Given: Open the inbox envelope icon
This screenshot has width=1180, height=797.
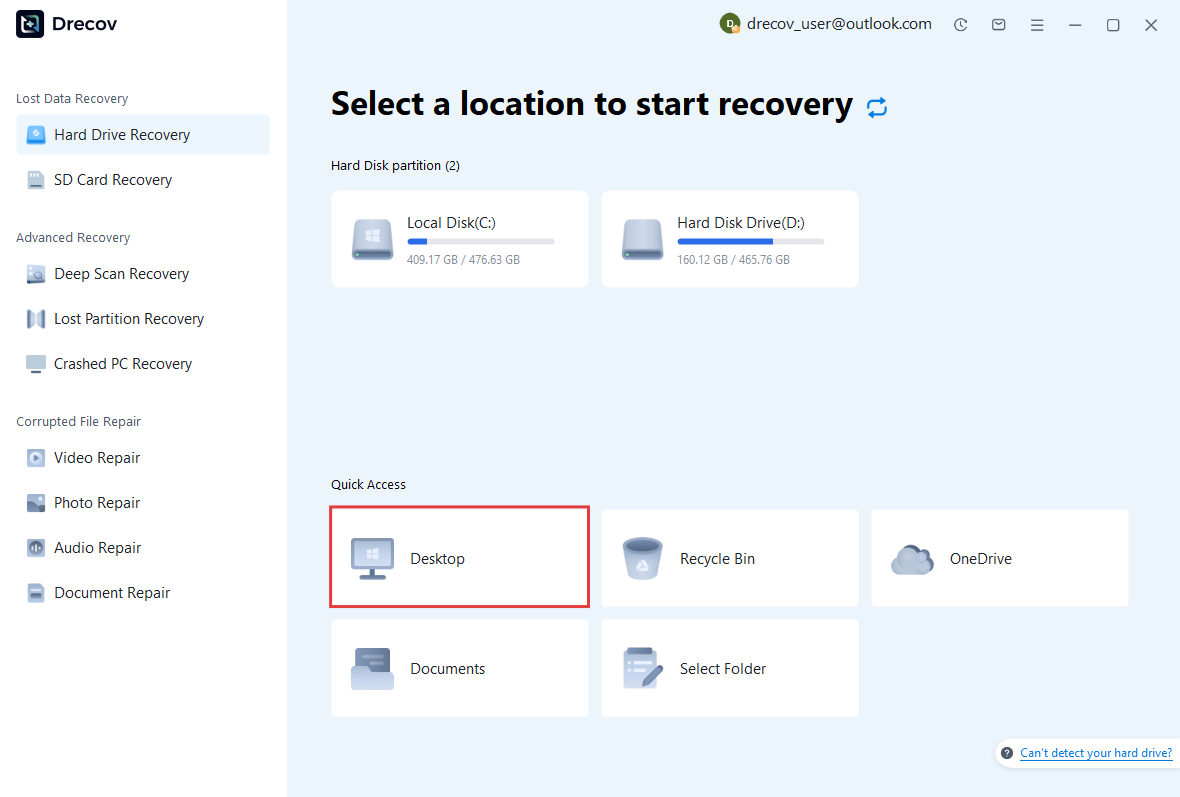Looking at the screenshot, I should point(998,24).
